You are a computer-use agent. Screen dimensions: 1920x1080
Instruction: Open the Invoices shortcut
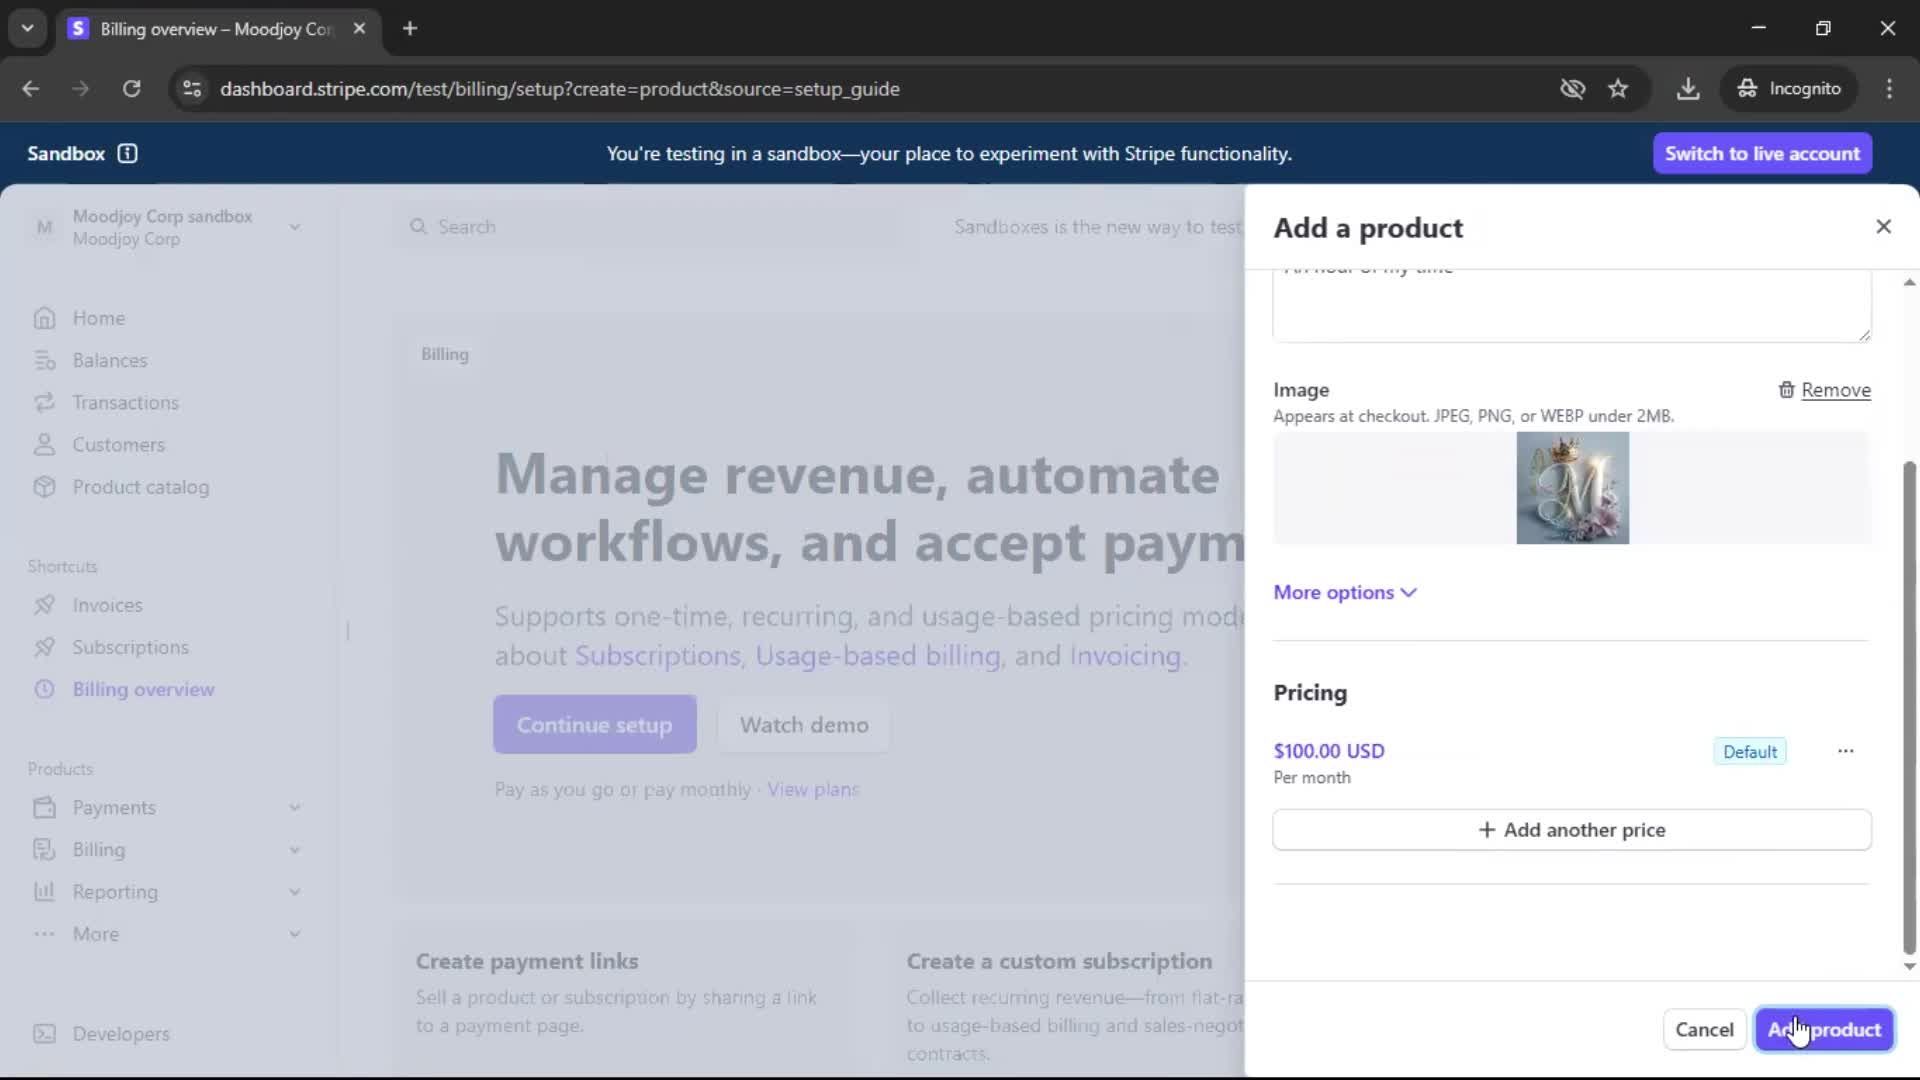point(107,605)
